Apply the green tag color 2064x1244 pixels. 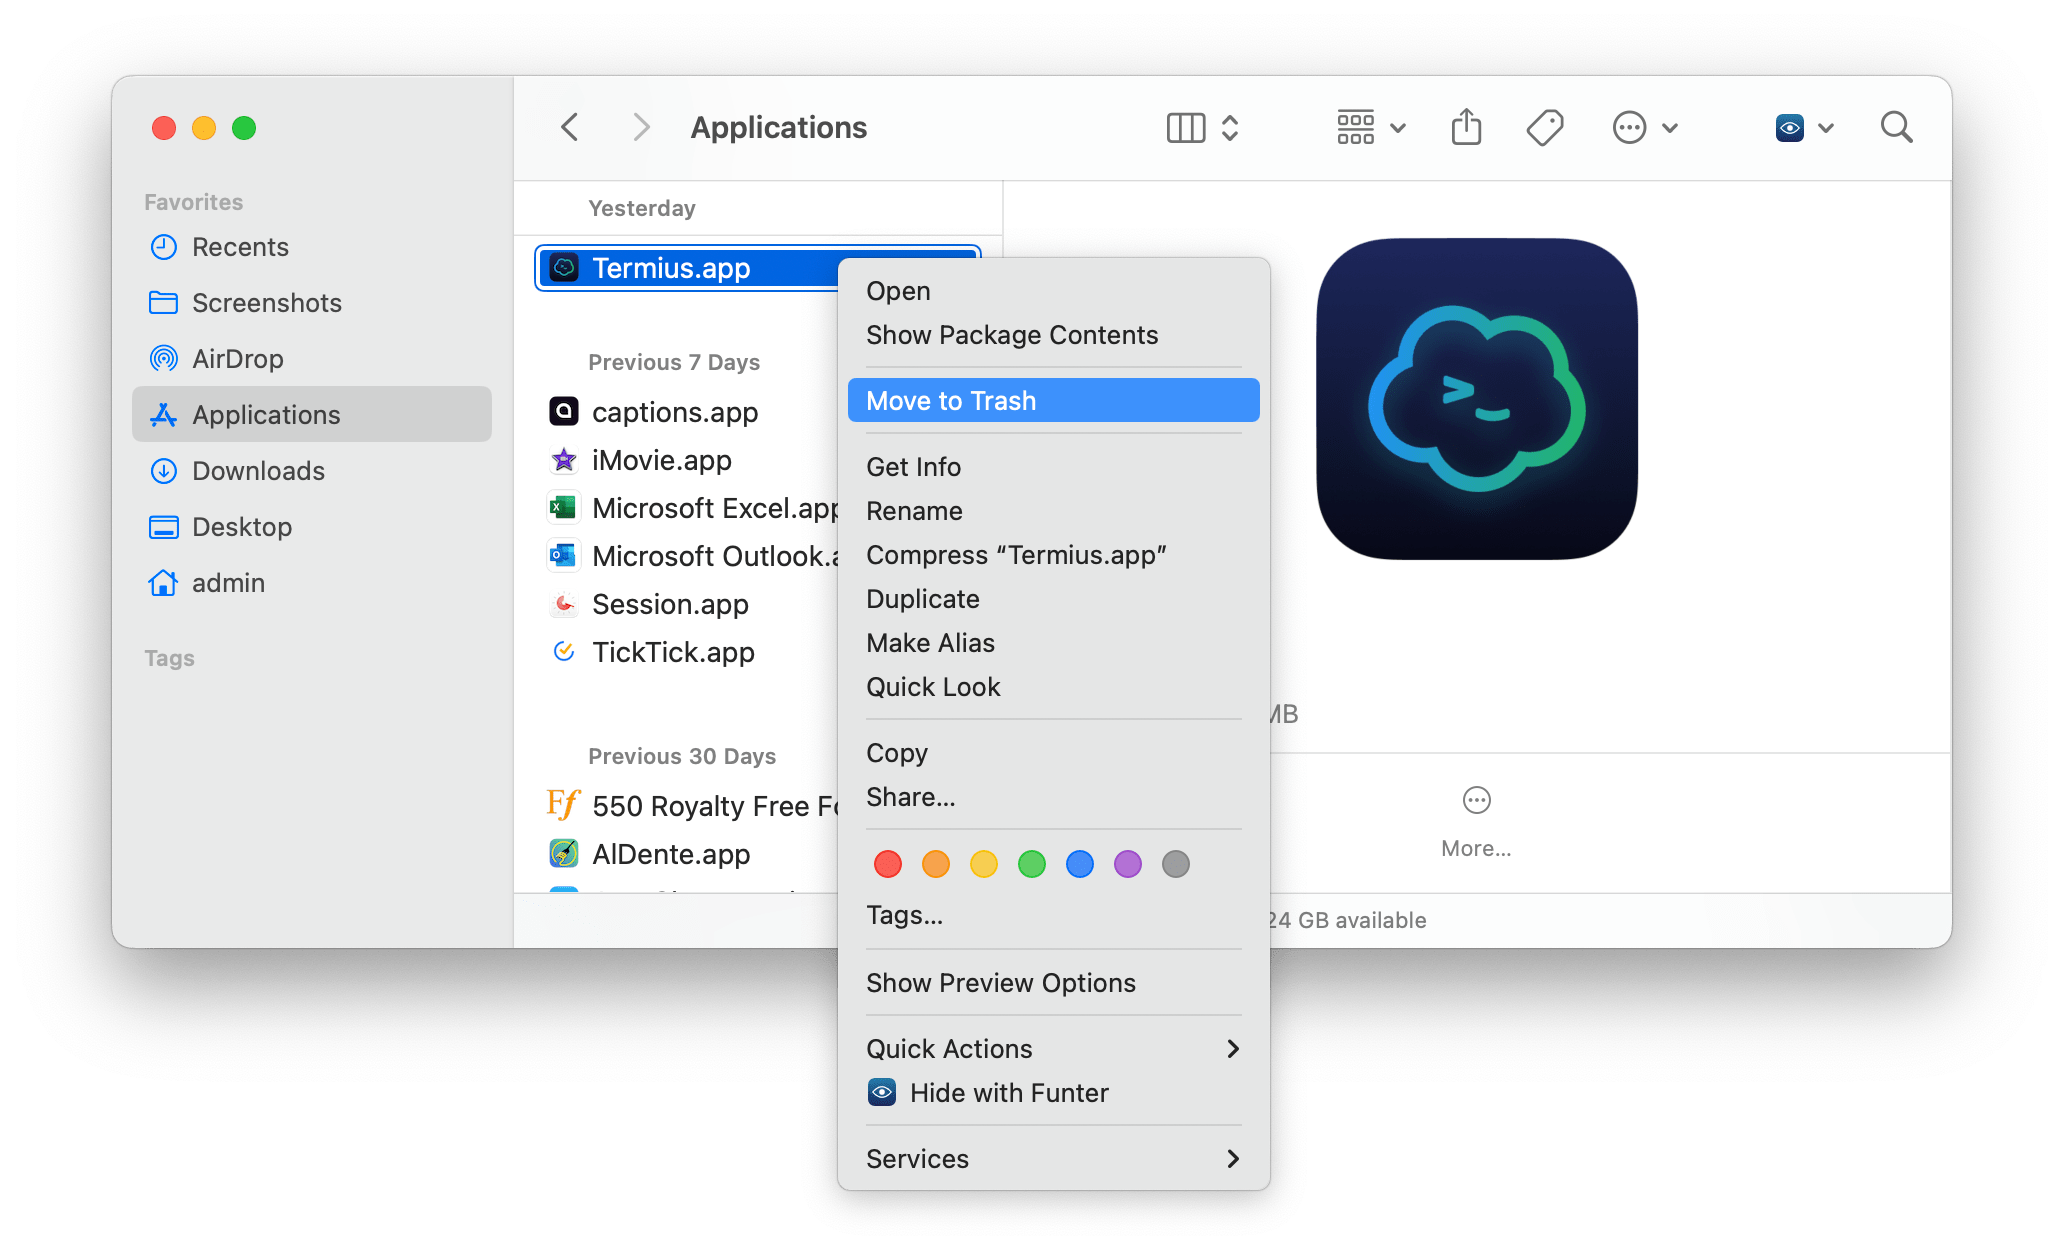click(1032, 864)
